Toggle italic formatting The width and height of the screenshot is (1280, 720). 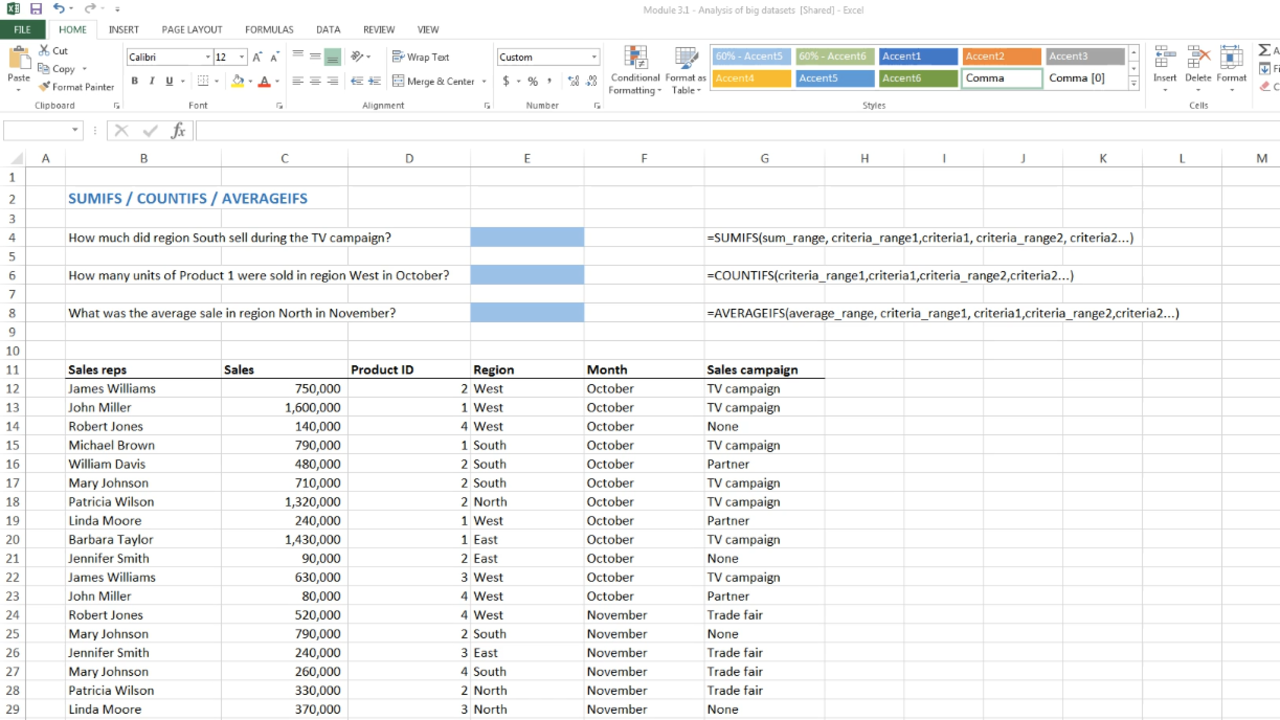click(x=152, y=81)
